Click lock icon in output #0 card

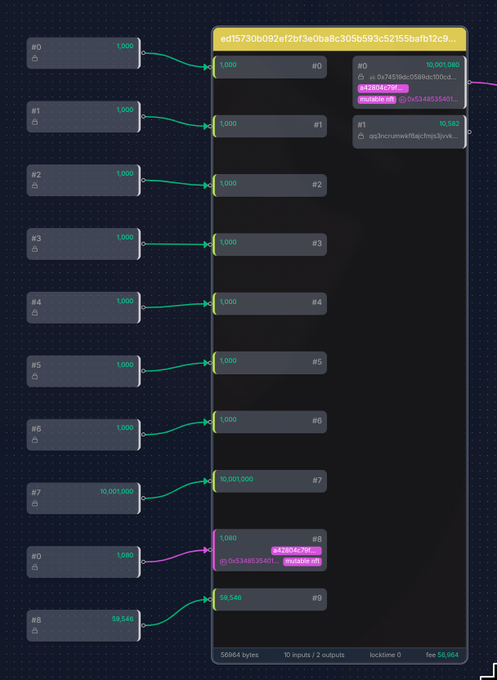361,77
